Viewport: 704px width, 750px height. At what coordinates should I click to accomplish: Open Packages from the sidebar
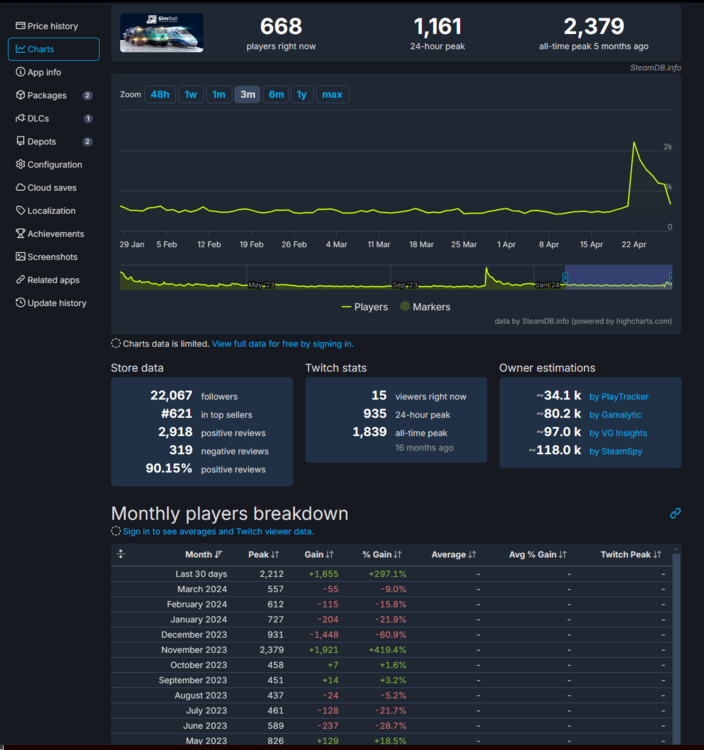[x=46, y=95]
